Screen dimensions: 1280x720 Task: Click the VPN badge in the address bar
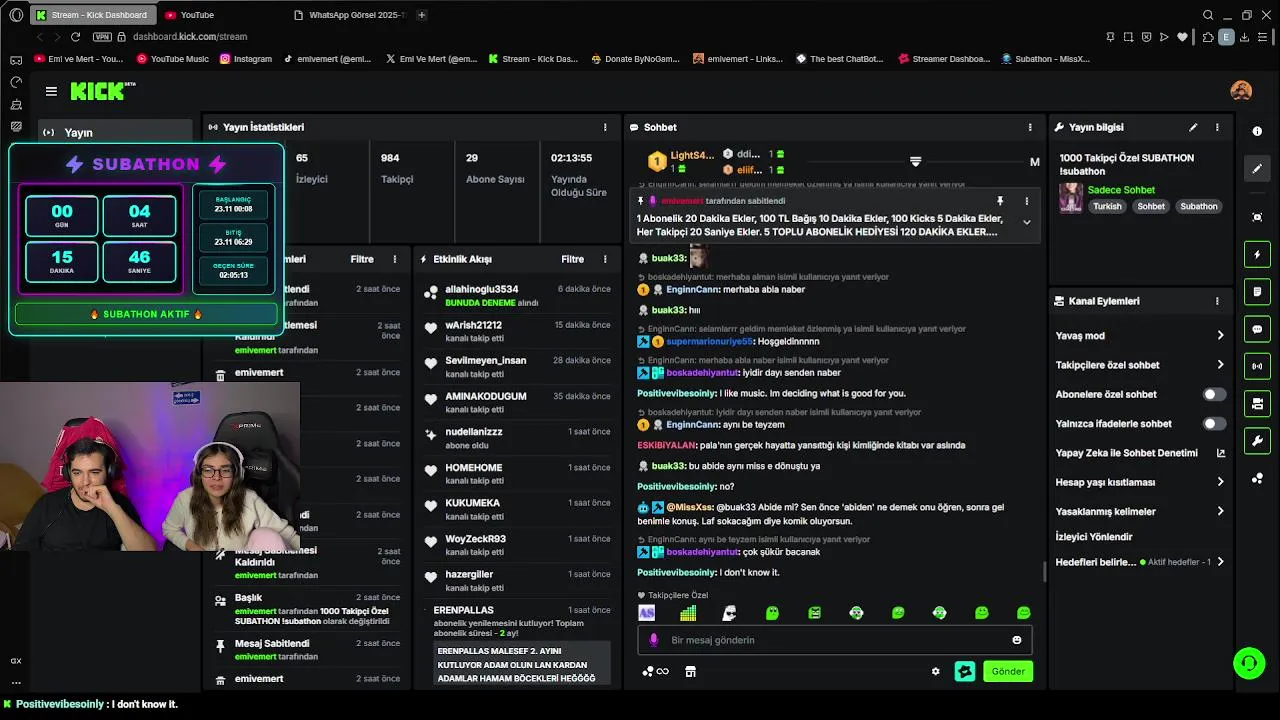[102, 37]
